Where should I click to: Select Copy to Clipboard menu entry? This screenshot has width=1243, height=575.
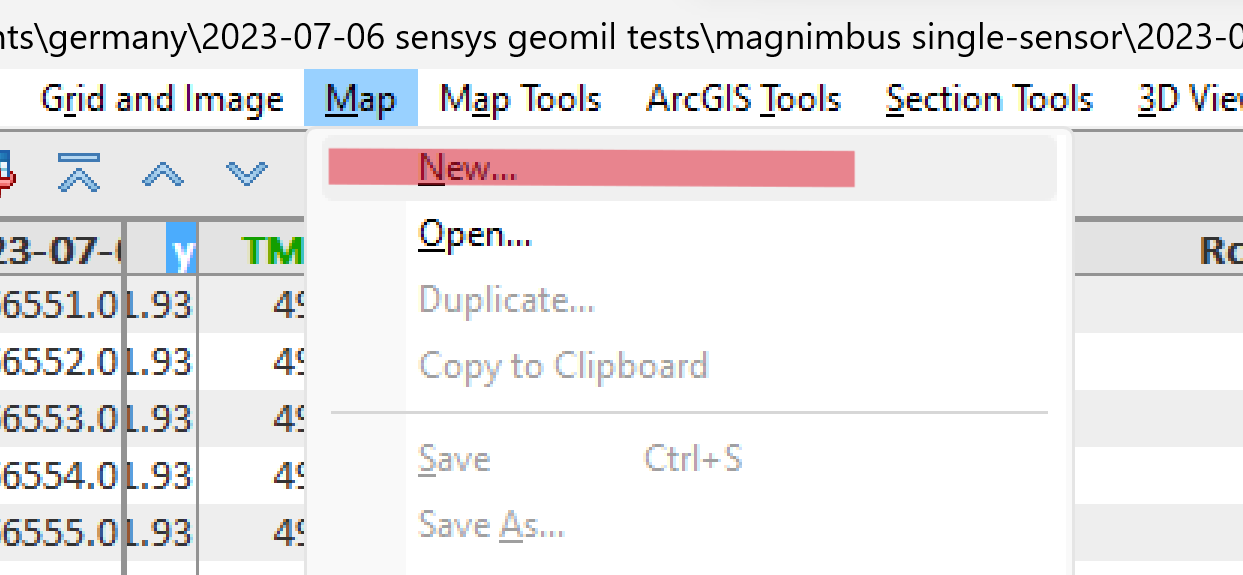pos(563,366)
